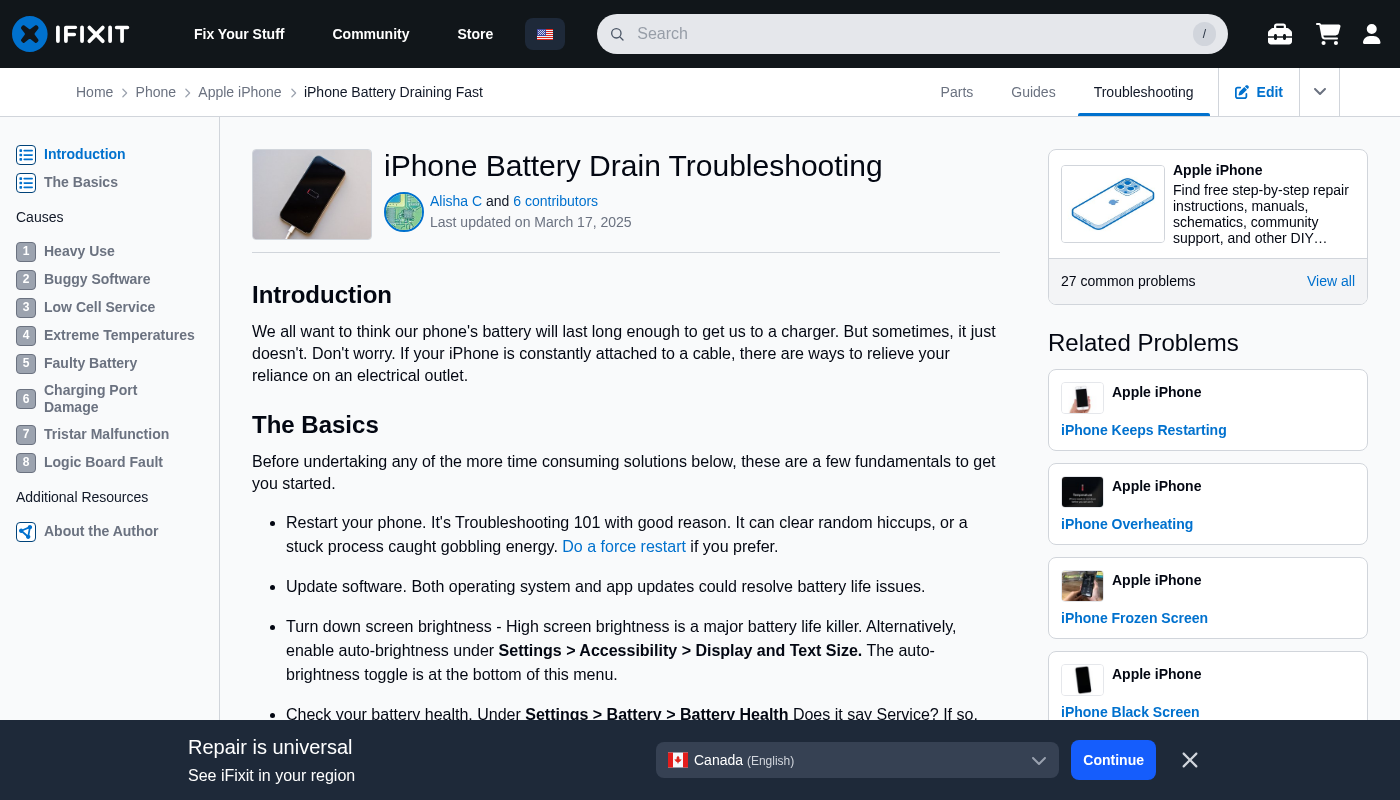Focus the Search input field
1400x800 pixels.
point(900,34)
